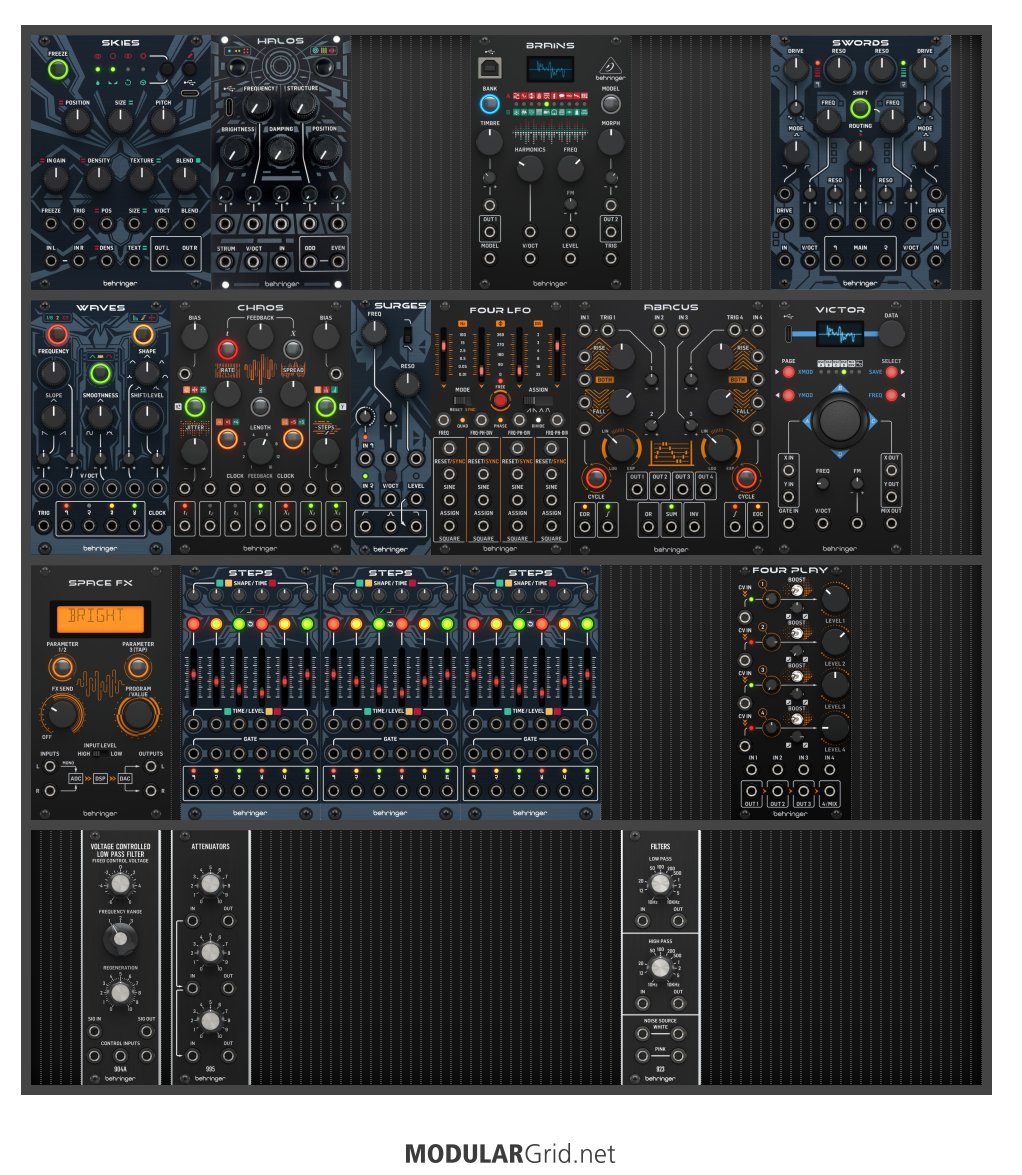Click the red button above FREQUENCY on Waves

[x=58, y=334]
